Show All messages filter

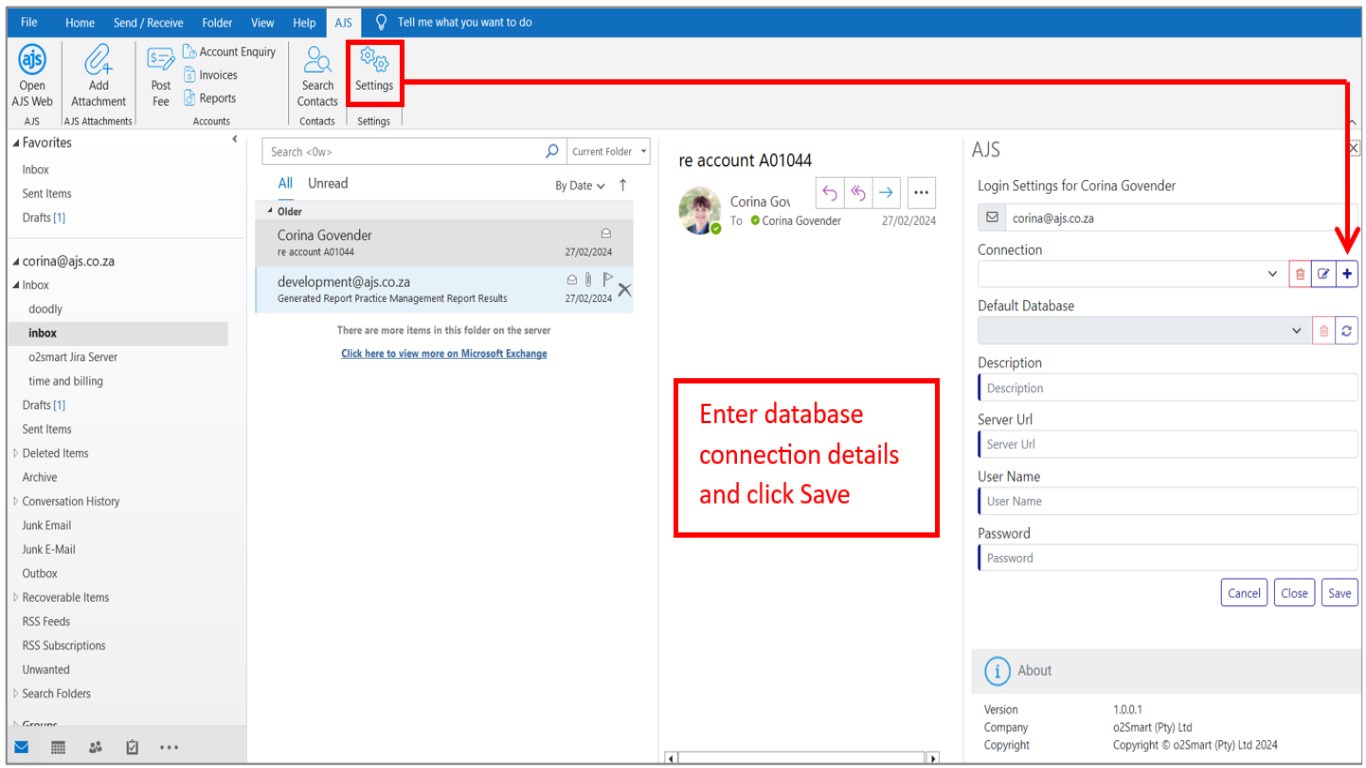[x=285, y=183]
